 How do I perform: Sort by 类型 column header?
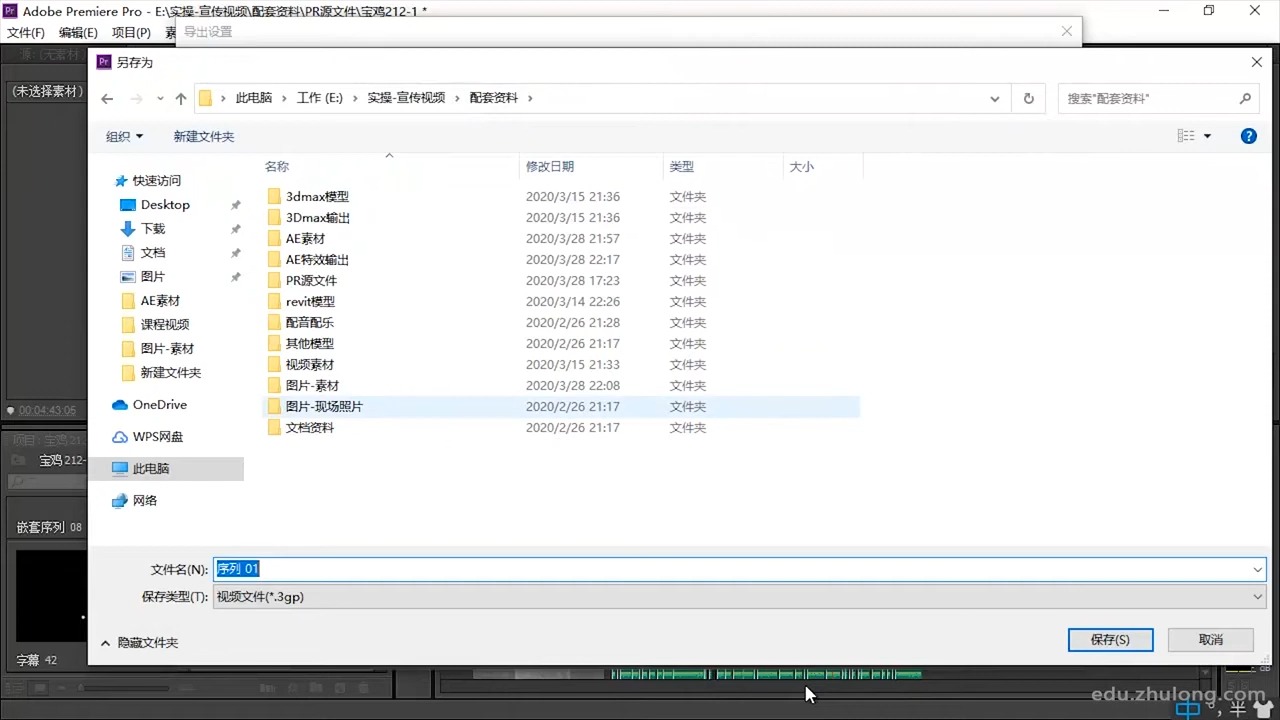[x=682, y=166]
